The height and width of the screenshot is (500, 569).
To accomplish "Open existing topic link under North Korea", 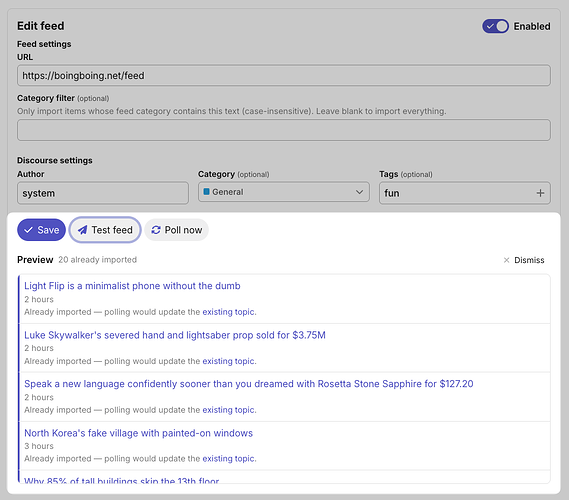I will tap(228, 458).
